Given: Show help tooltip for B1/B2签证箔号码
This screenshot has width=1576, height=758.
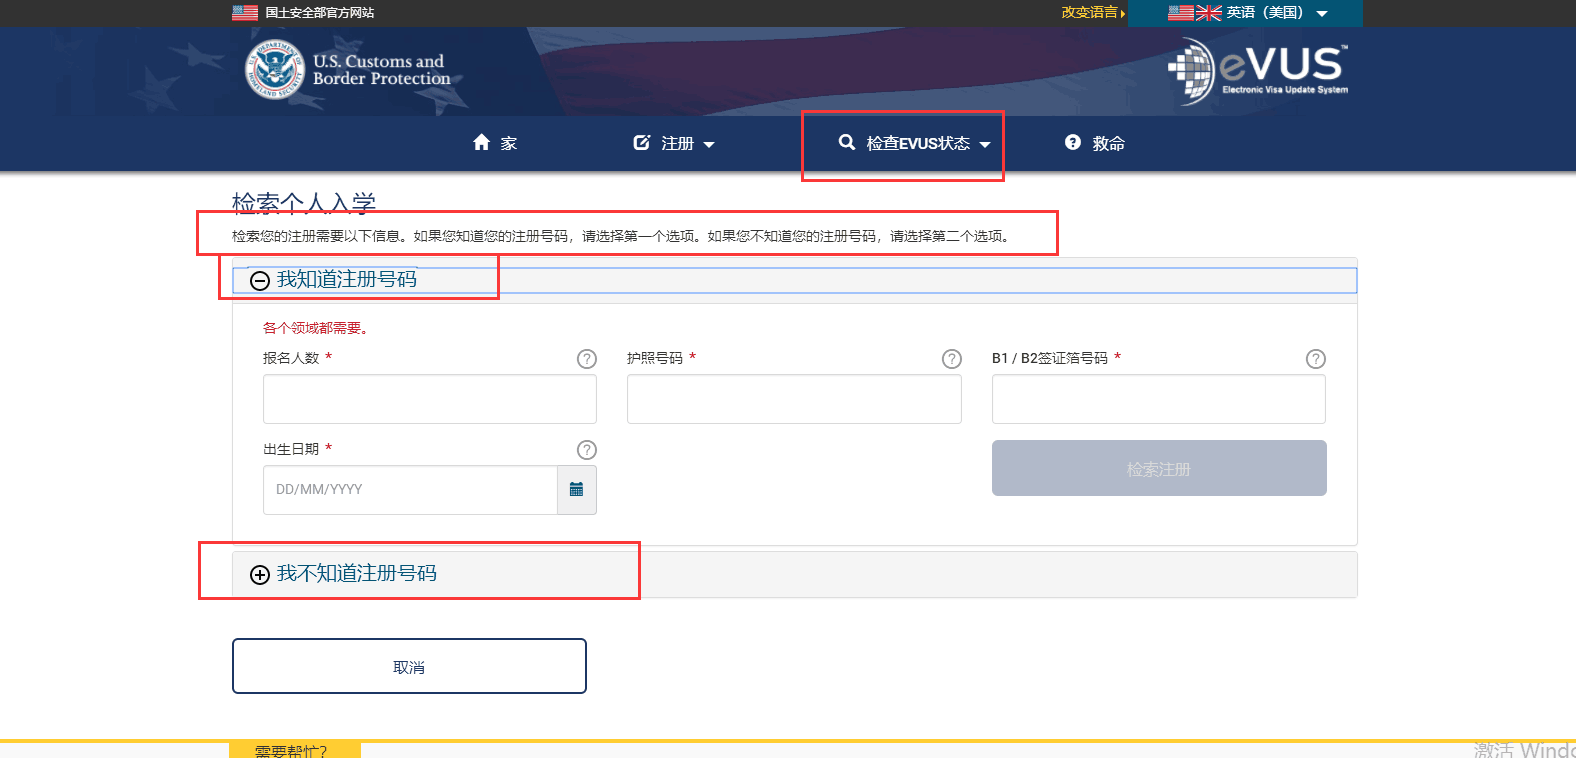Looking at the screenshot, I should click(1316, 359).
